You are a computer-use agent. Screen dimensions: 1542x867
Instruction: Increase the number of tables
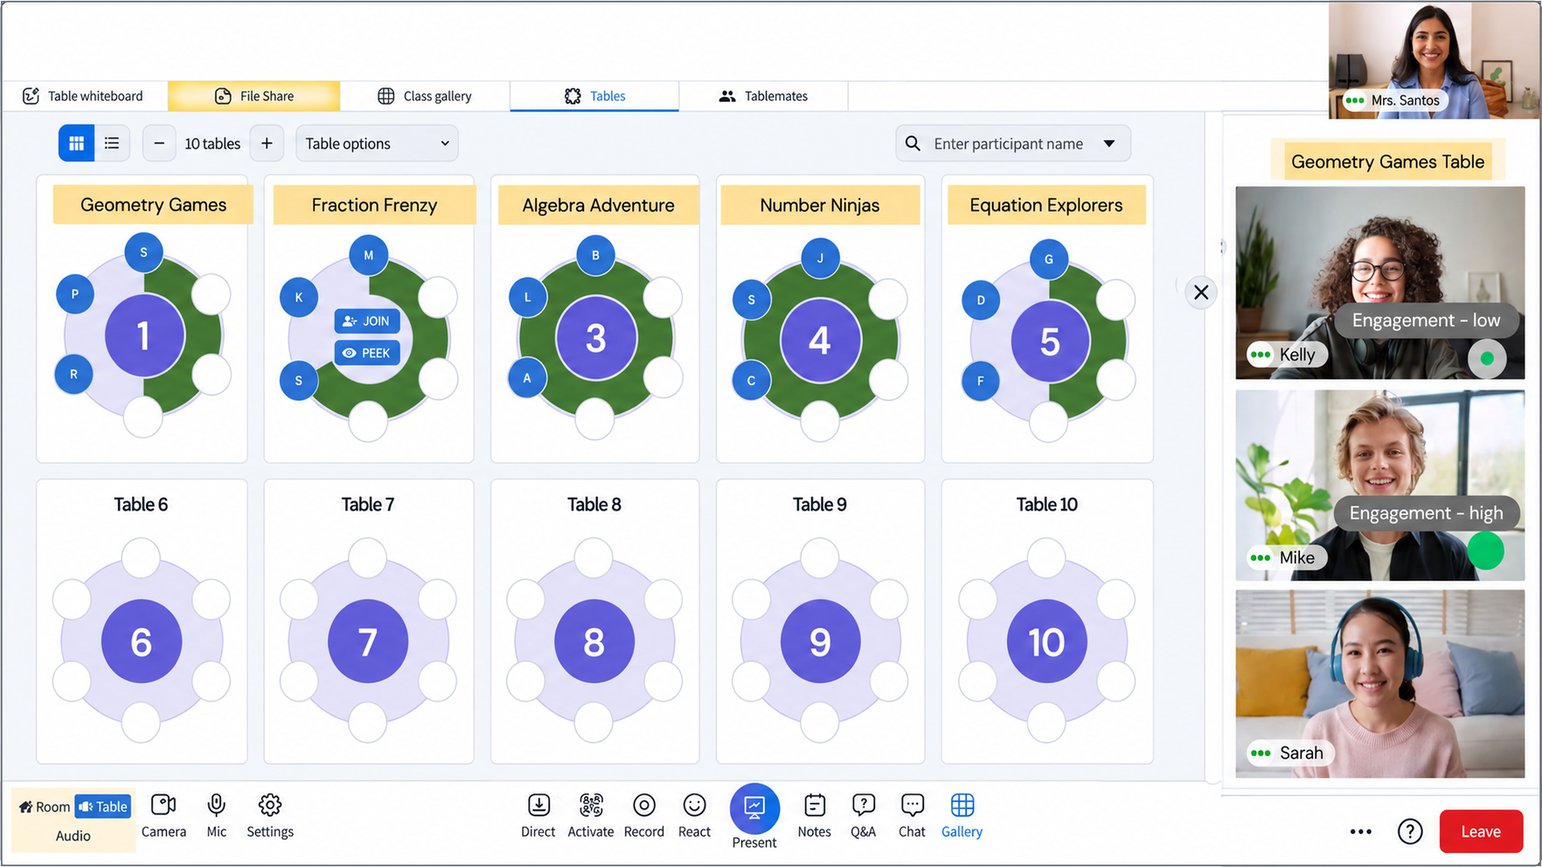(x=267, y=143)
